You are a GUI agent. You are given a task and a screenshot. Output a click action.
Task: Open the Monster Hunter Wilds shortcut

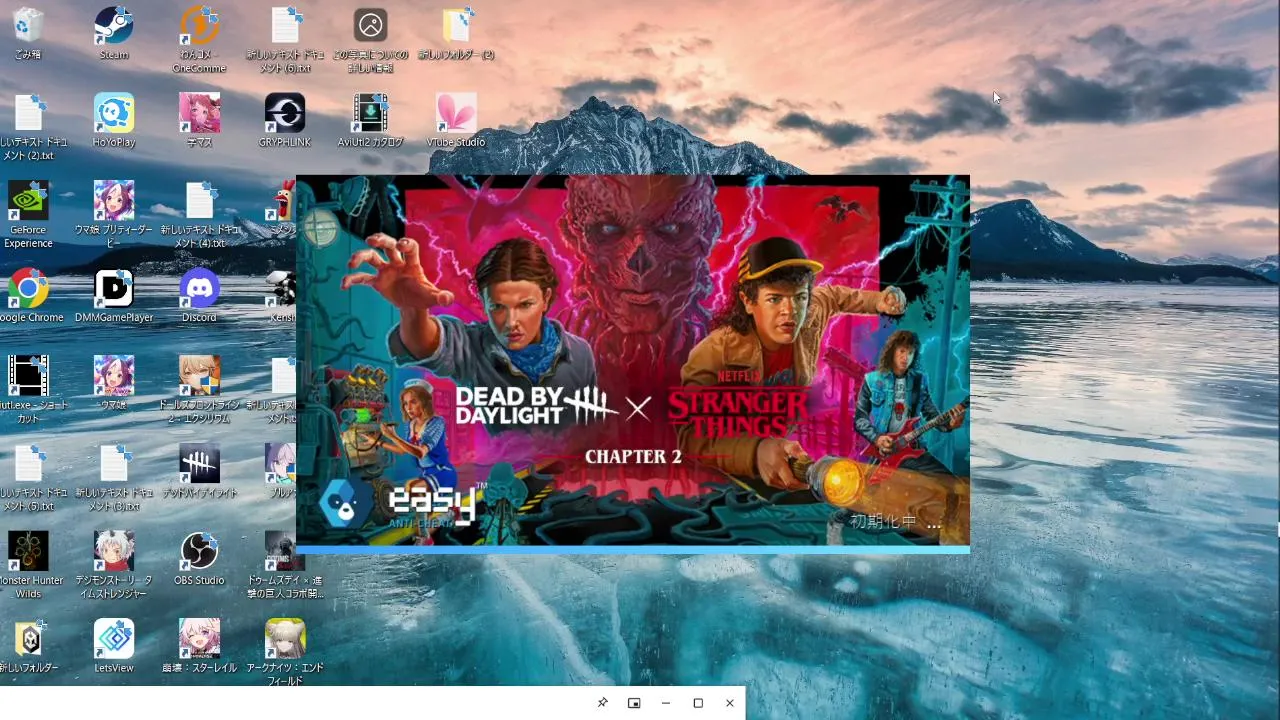[28, 566]
